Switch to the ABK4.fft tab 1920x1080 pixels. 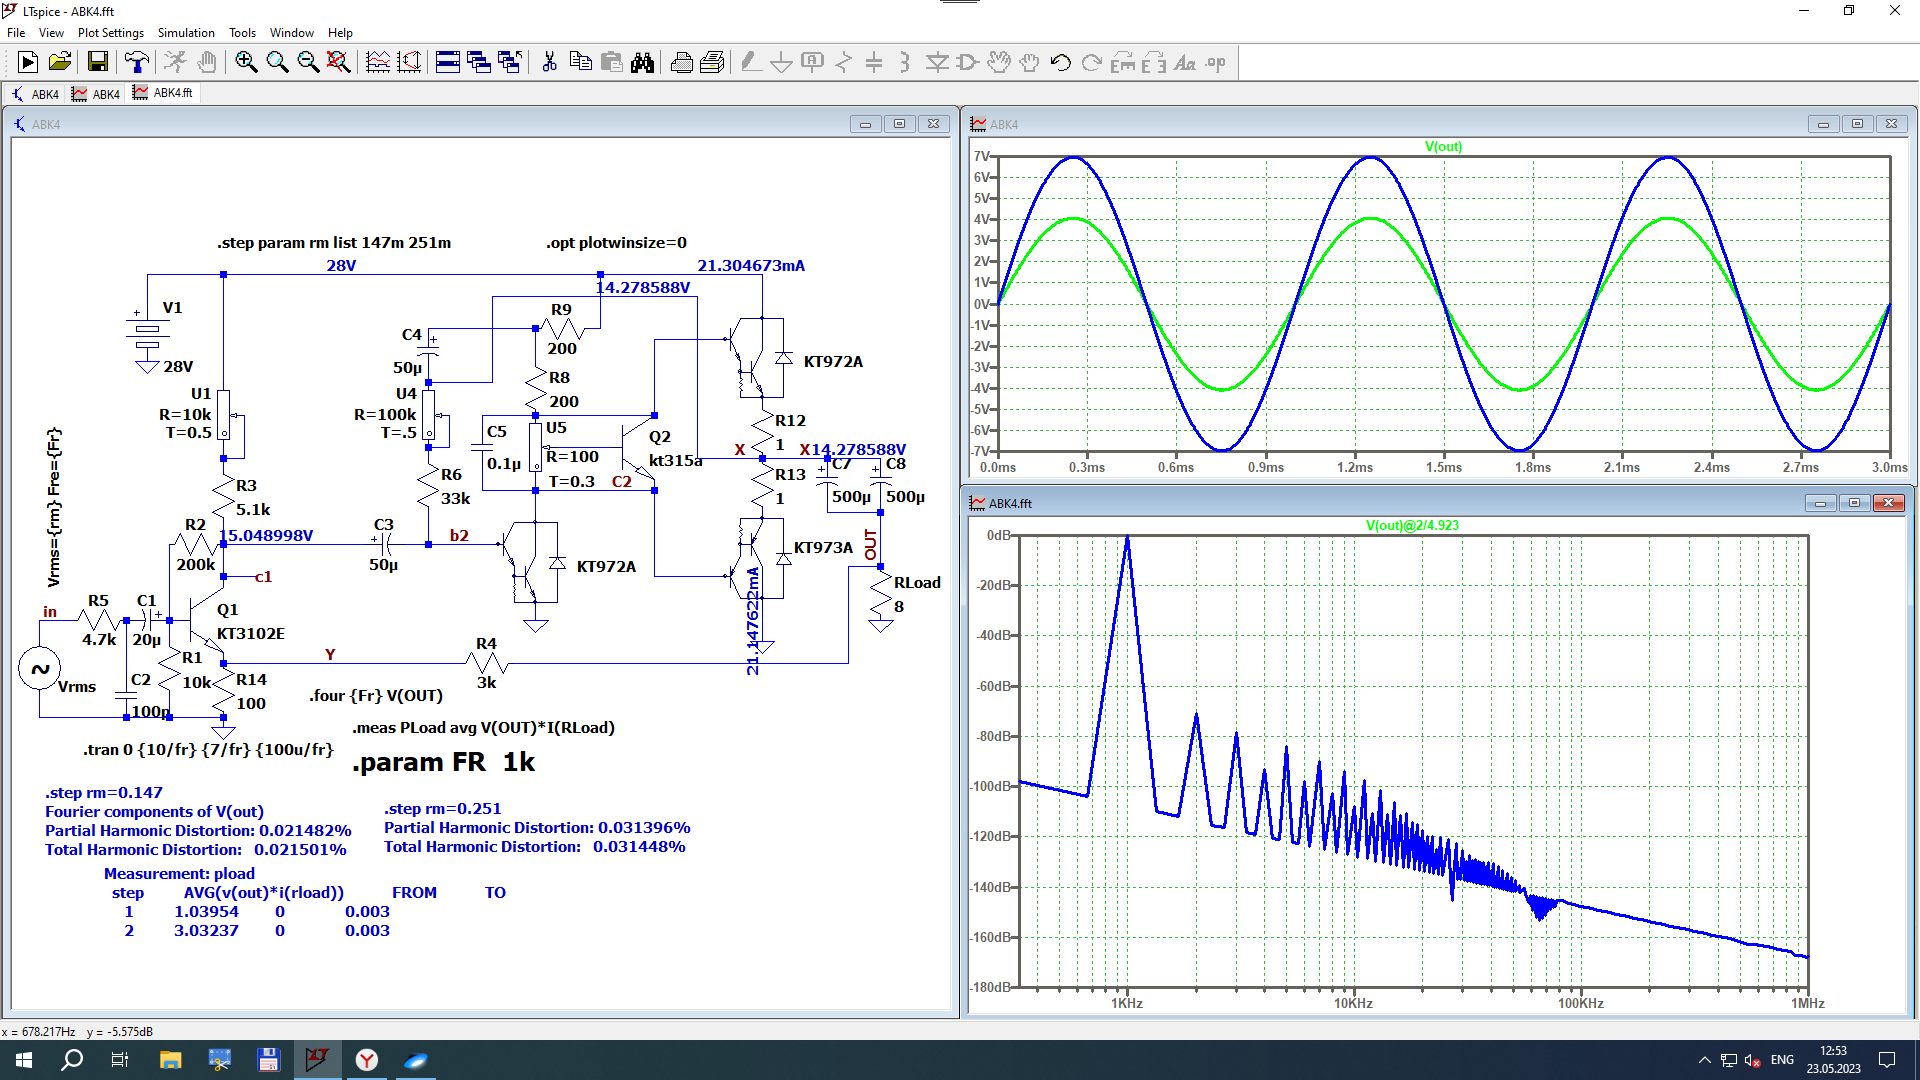(164, 93)
